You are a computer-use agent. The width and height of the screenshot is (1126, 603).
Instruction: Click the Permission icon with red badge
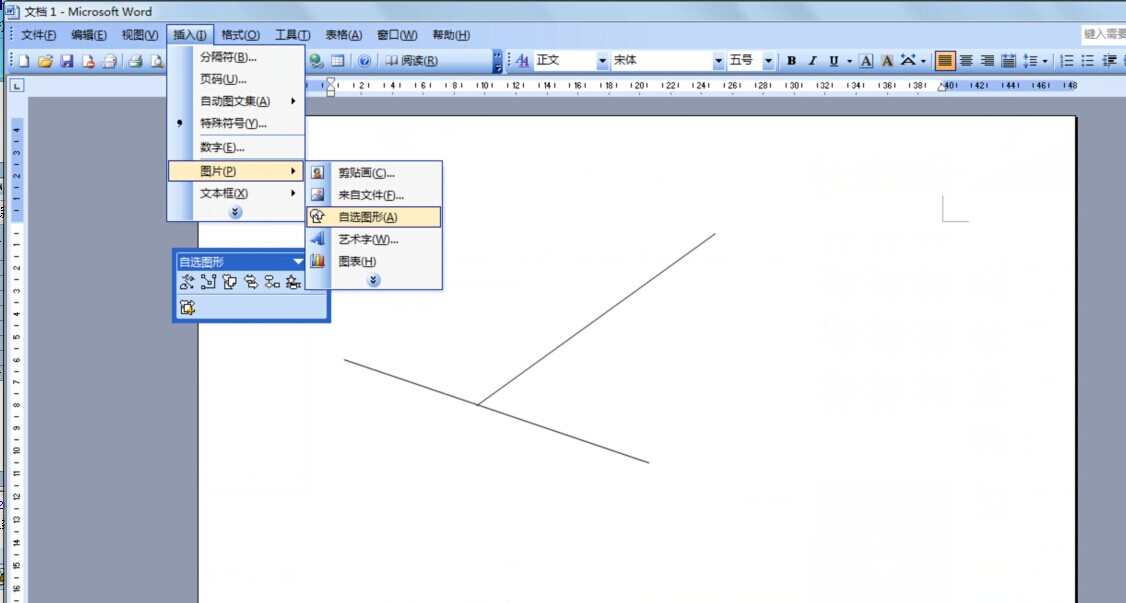tap(88, 61)
